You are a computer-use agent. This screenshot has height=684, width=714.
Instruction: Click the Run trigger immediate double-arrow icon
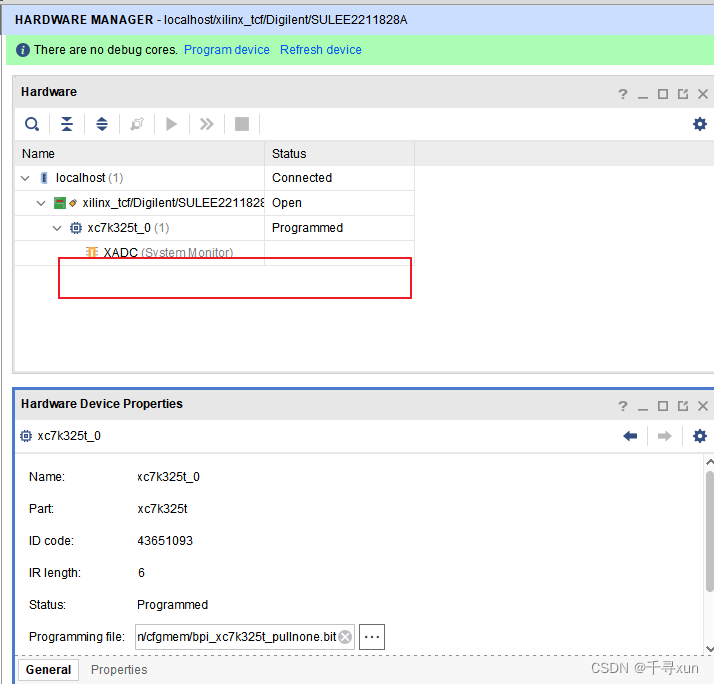coord(207,124)
